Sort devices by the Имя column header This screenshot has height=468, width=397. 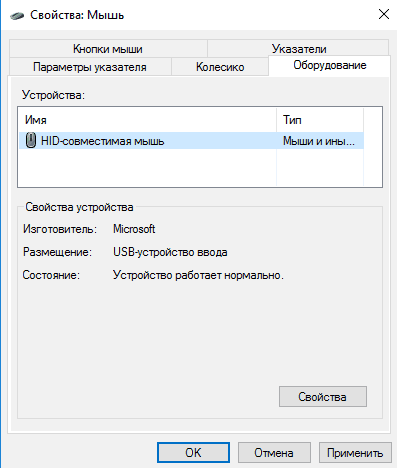147,120
